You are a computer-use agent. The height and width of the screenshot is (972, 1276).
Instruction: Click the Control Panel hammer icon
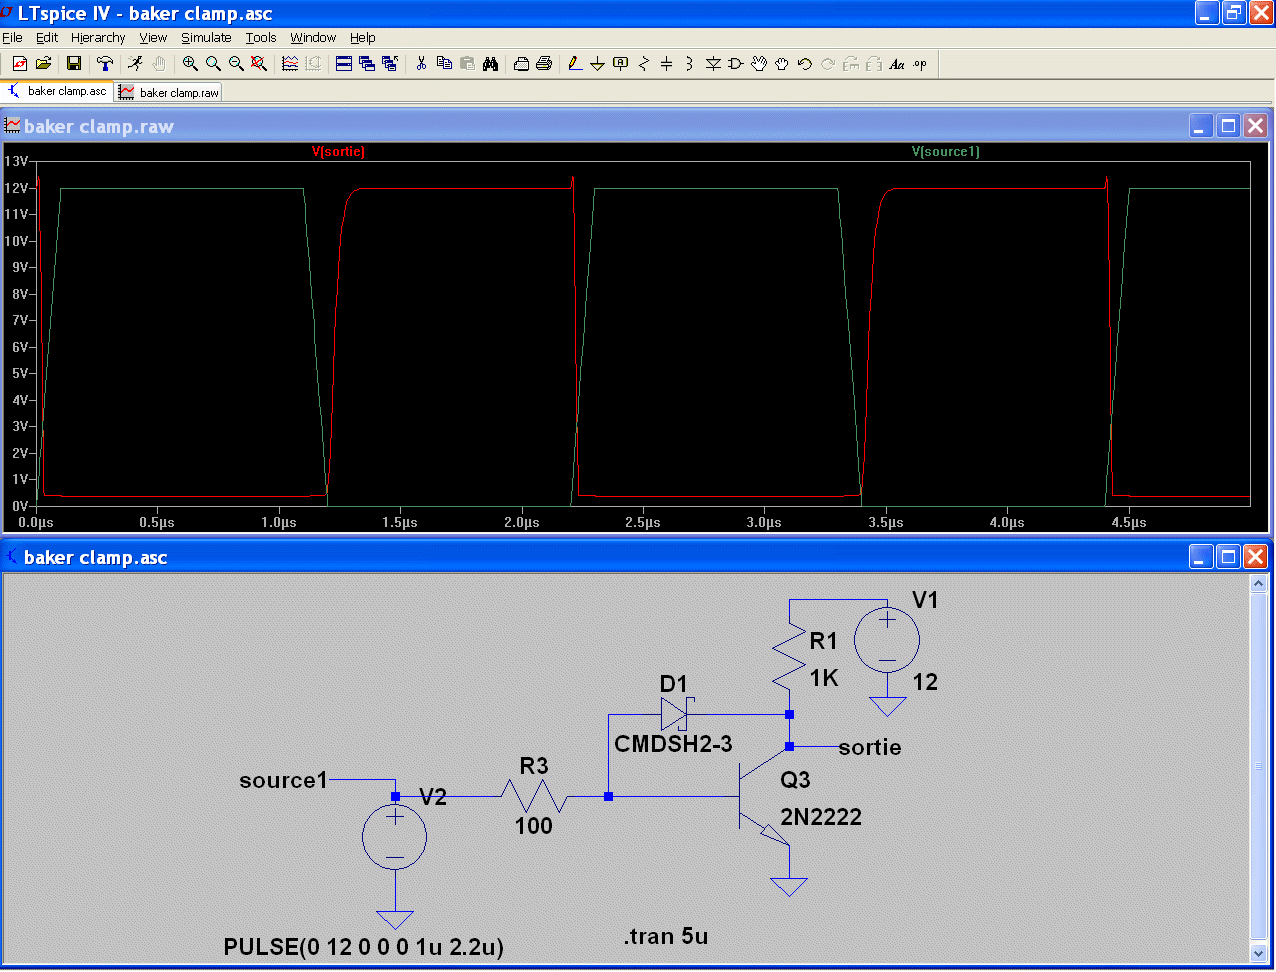click(104, 64)
